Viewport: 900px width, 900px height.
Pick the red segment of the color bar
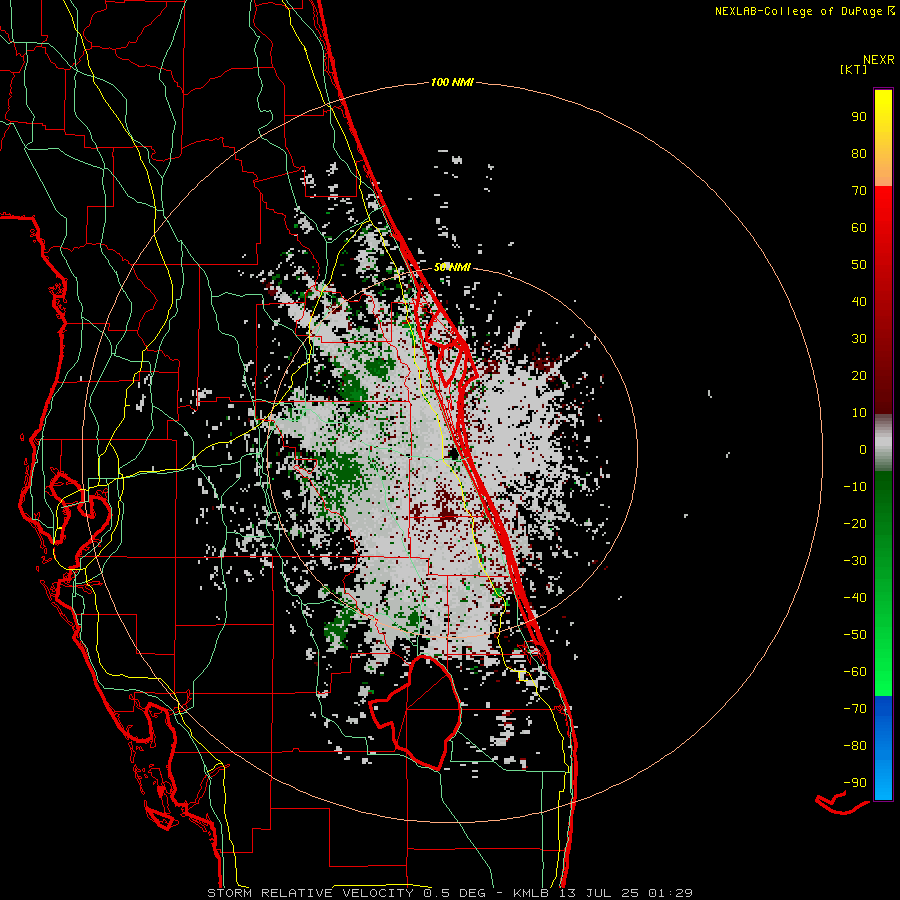coord(883,300)
